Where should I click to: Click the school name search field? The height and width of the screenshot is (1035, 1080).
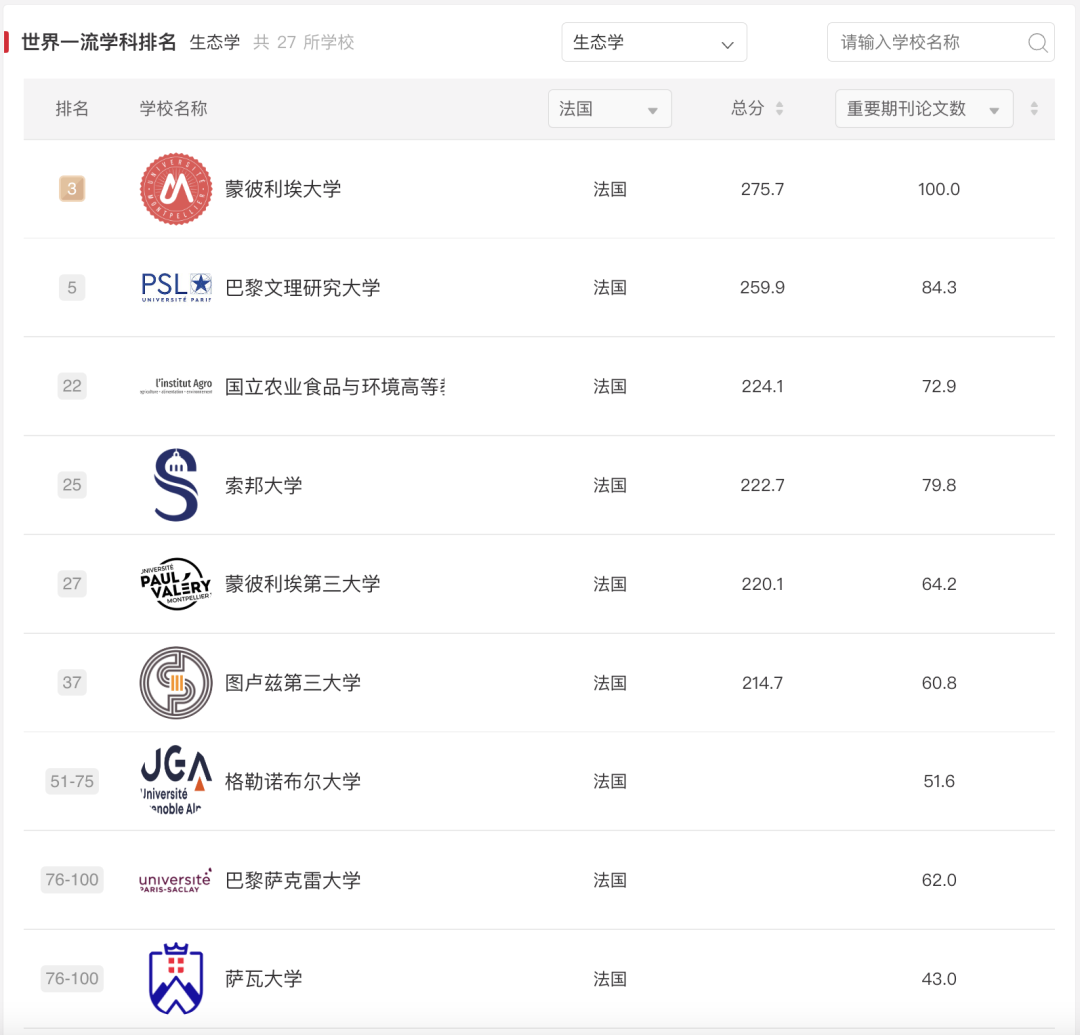pos(940,42)
